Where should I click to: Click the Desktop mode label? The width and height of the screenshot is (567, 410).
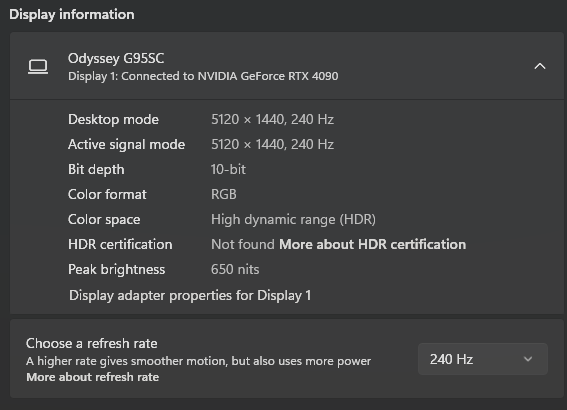[x=113, y=120]
